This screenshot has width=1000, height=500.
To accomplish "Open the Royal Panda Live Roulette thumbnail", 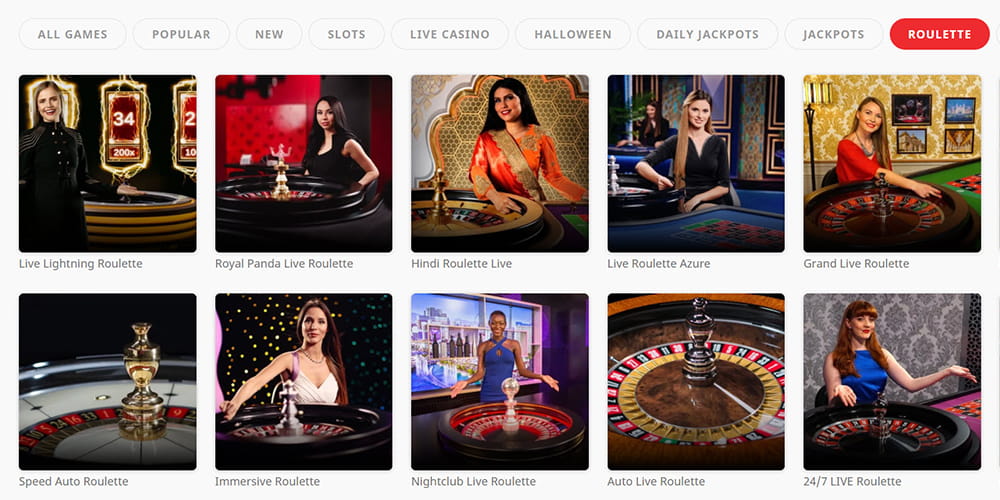I will click(x=304, y=163).
